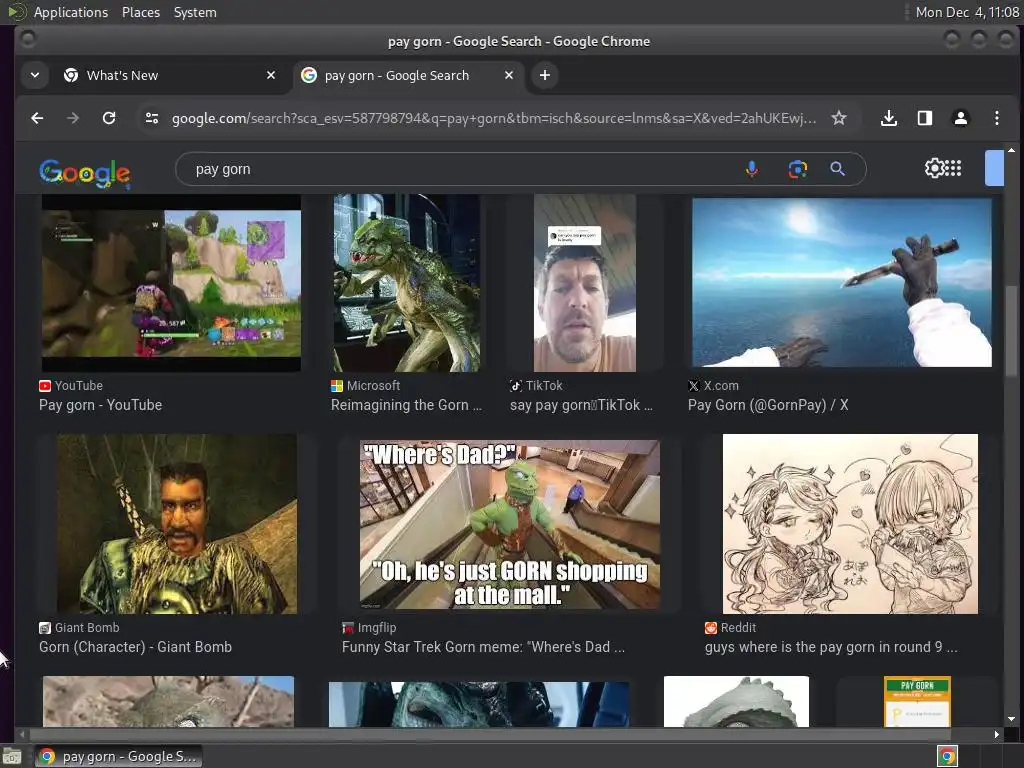Viewport: 1024px width, 768px height.
Task: Reload the current page
Action: 109,118
